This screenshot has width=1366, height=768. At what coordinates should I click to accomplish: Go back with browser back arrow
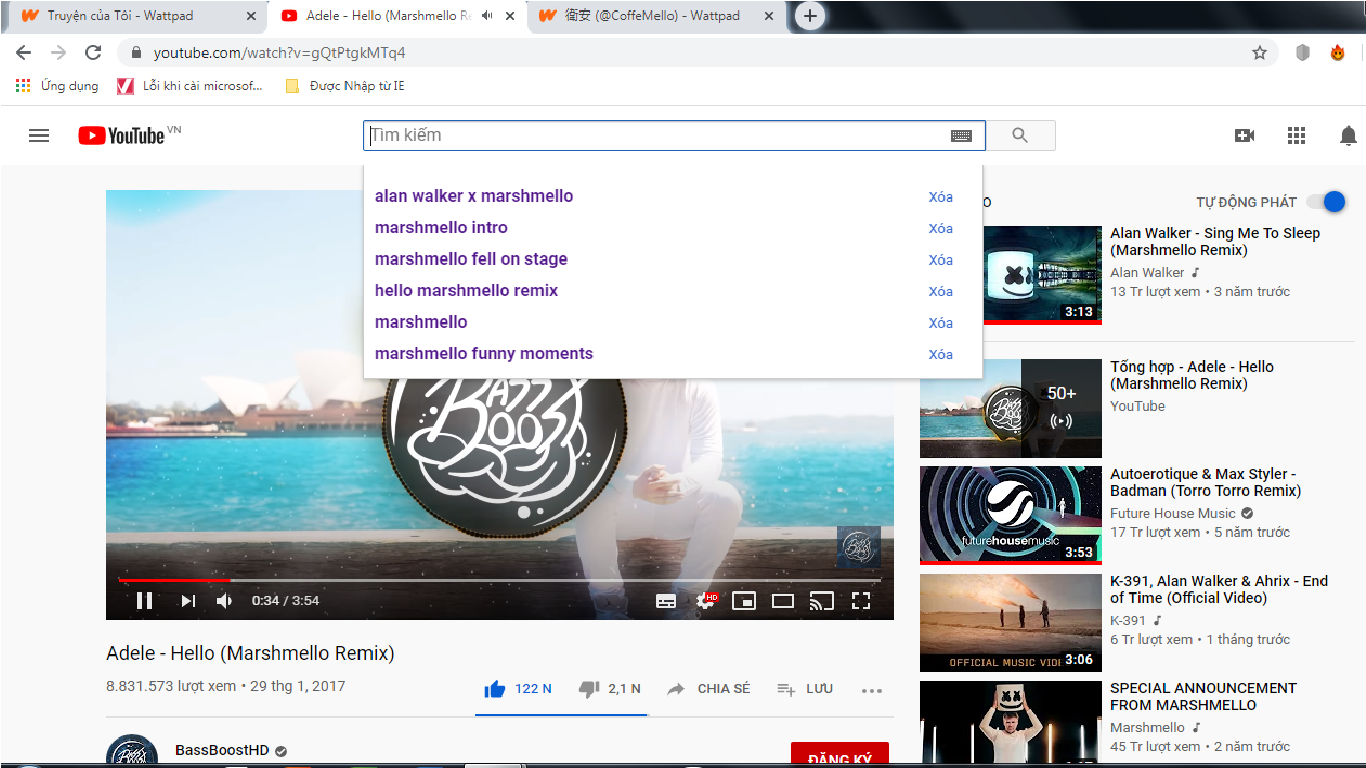point(23,53)
